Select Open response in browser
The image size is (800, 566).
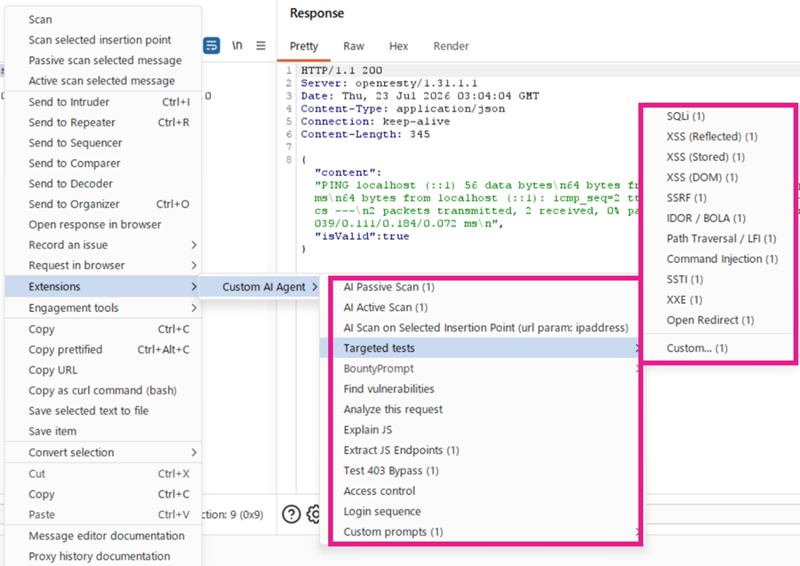[x=103, y=225]
